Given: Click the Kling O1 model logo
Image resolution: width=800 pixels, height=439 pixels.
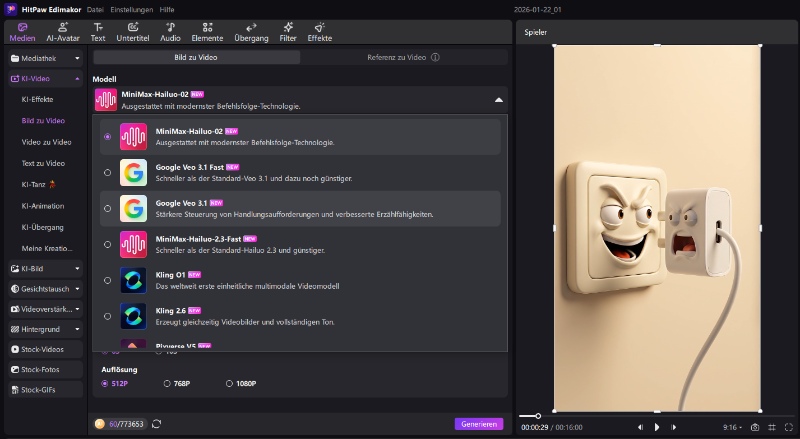Looking at the screenshot, I should [133, 280].
